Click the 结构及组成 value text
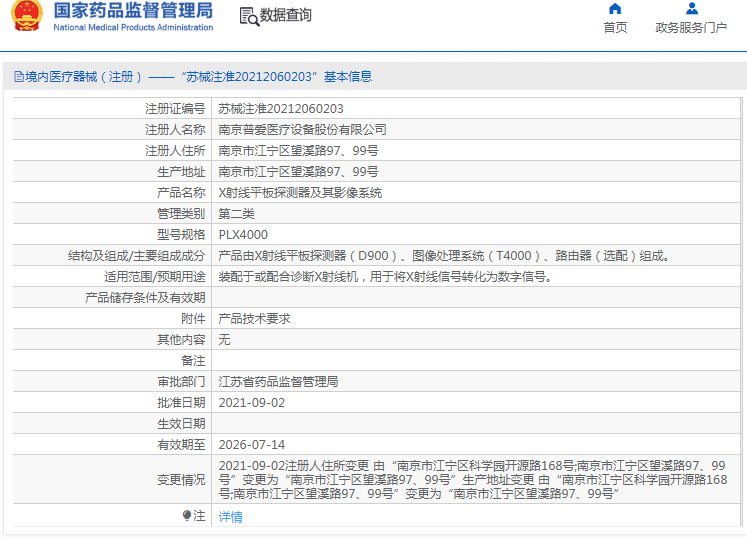This screenshot has width=747, height=539. 444,256
